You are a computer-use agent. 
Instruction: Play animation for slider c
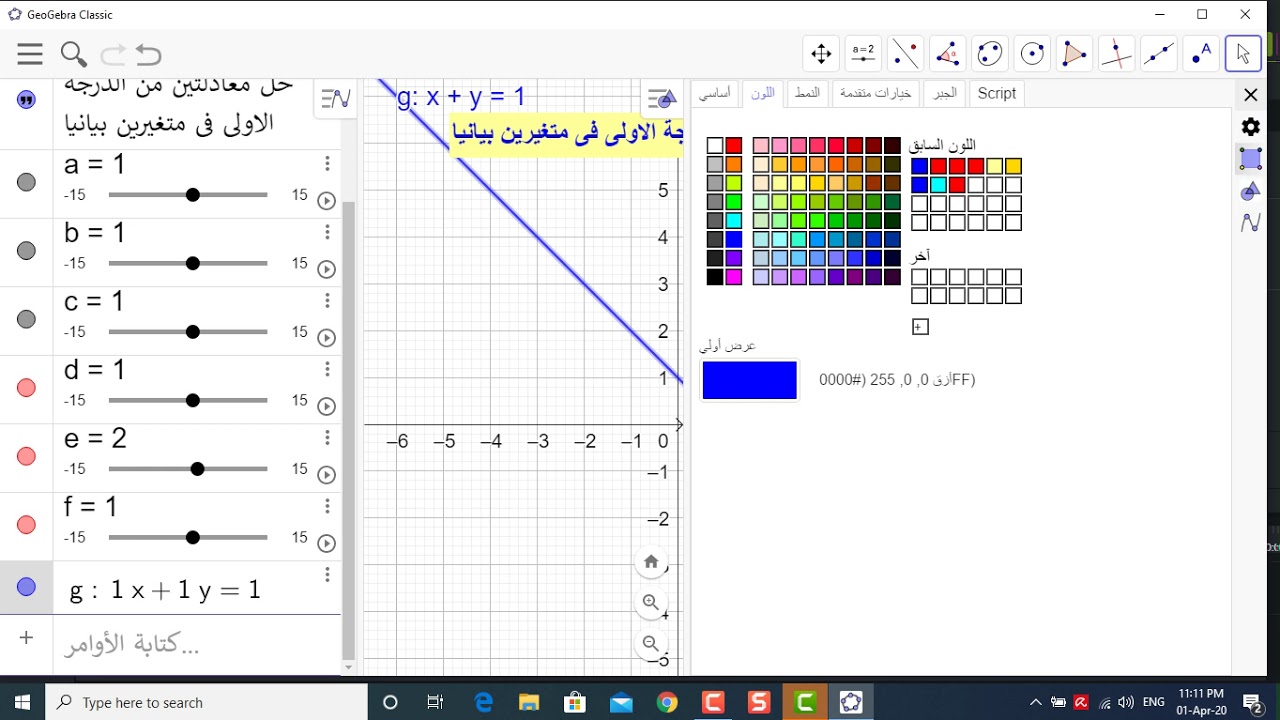click(x=326, y=338)
